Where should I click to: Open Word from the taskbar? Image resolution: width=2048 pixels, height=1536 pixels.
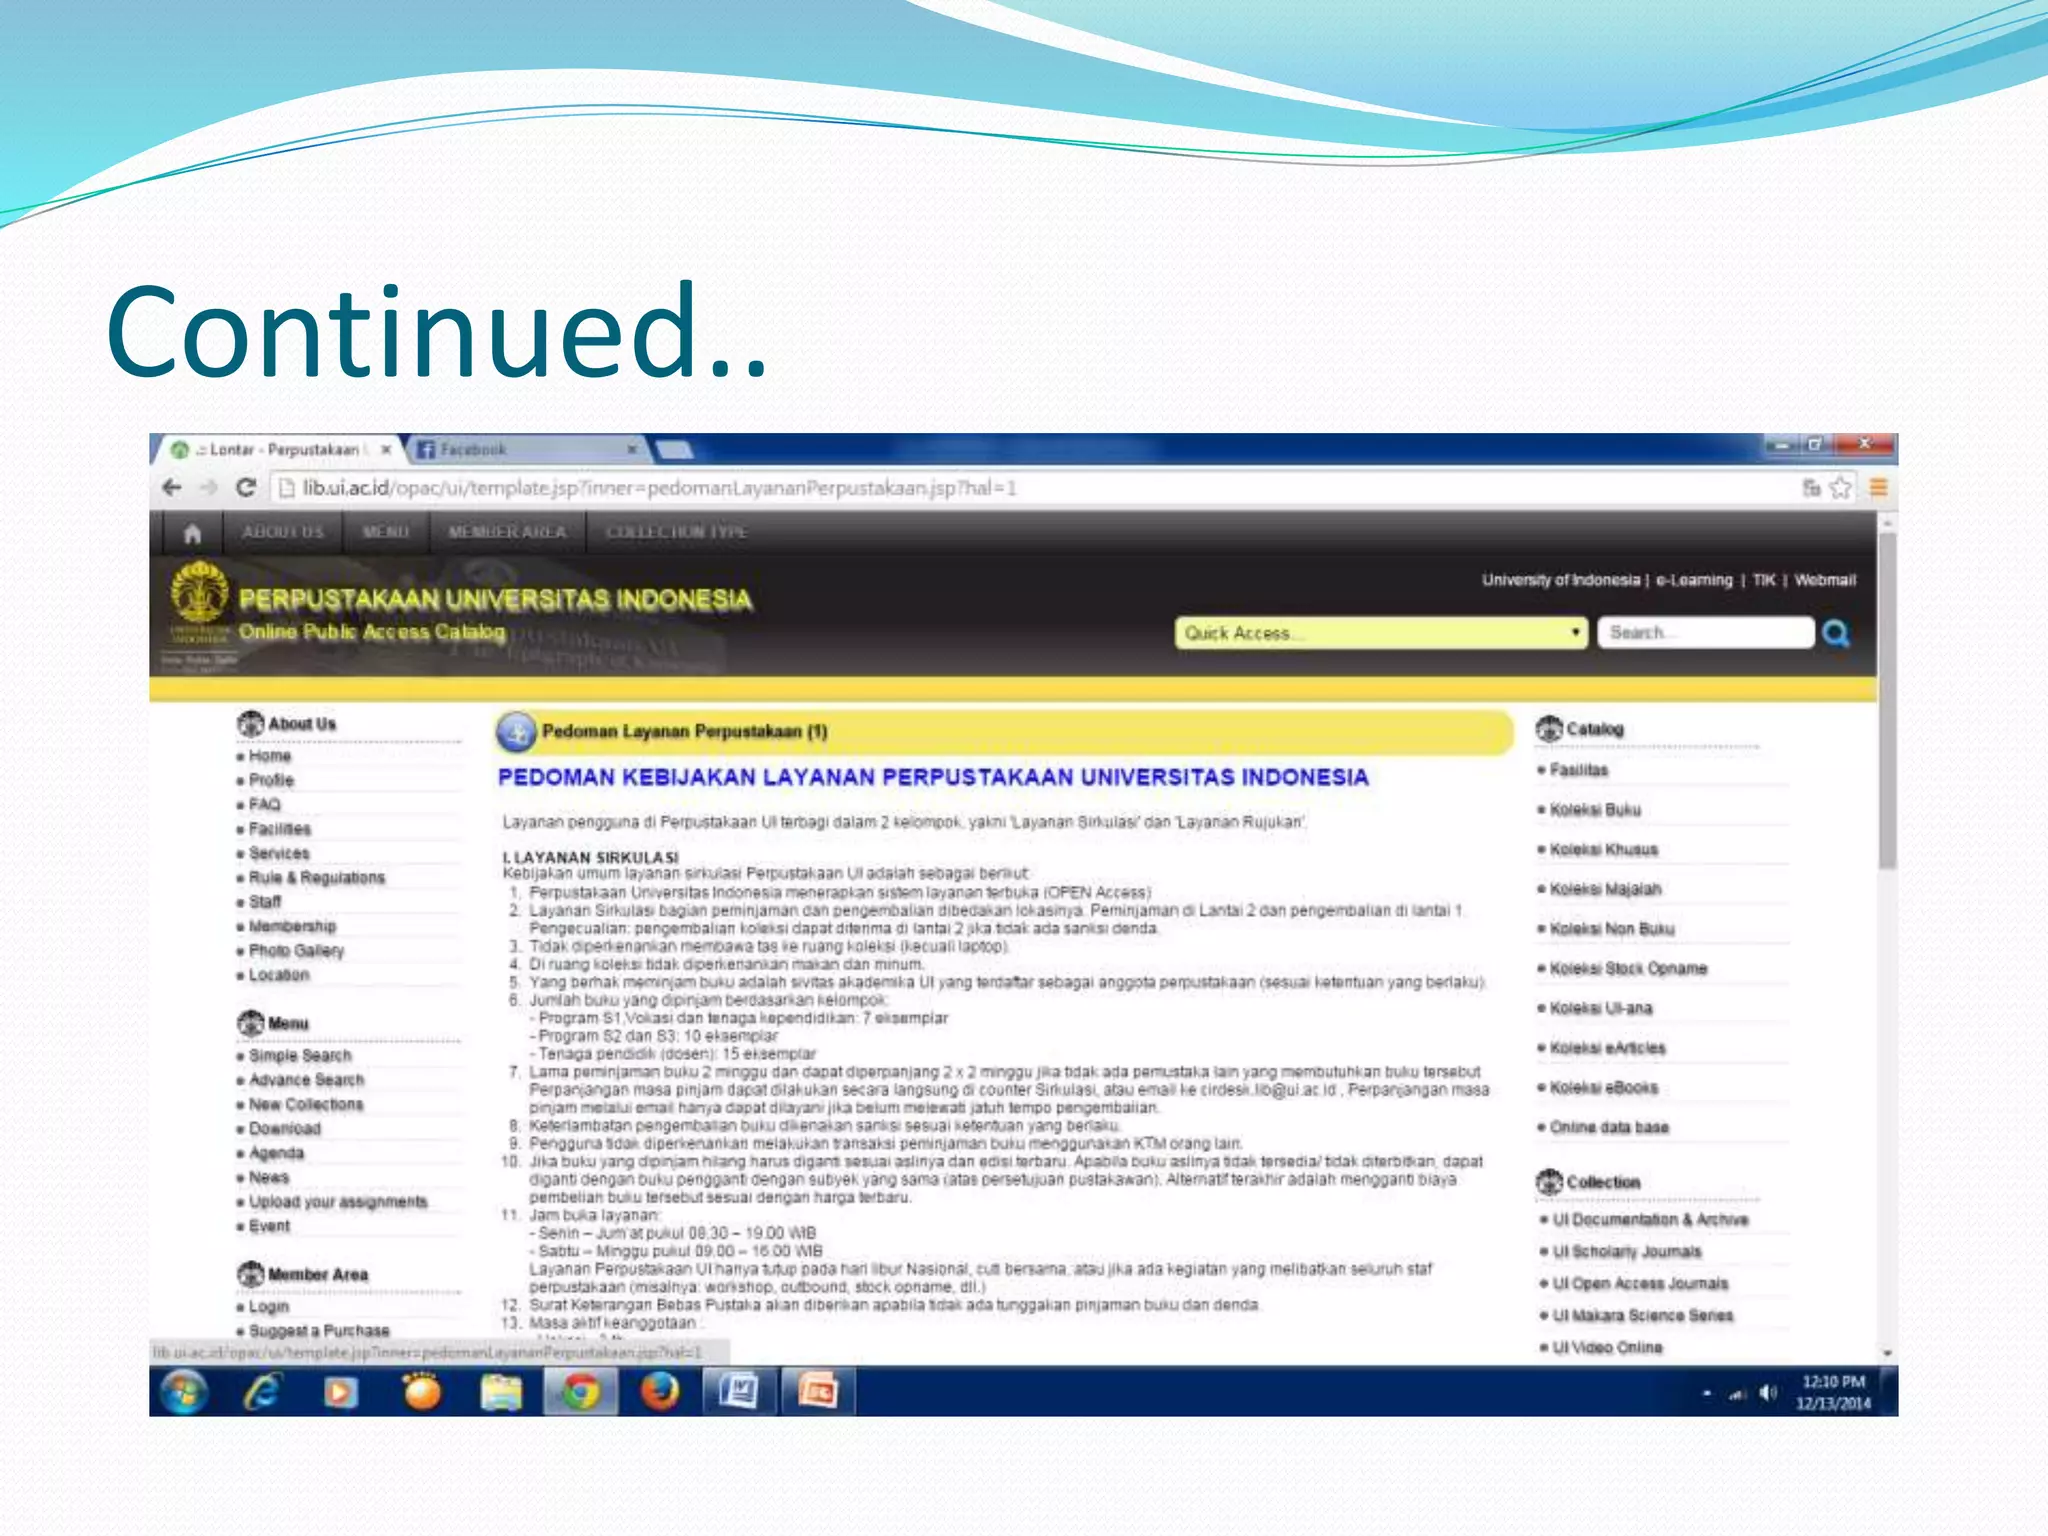739,1392
